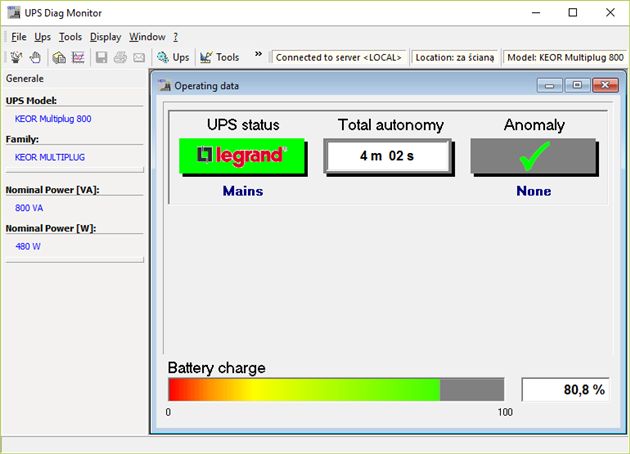
Task: Open the File menu
Action: [18, 37]
